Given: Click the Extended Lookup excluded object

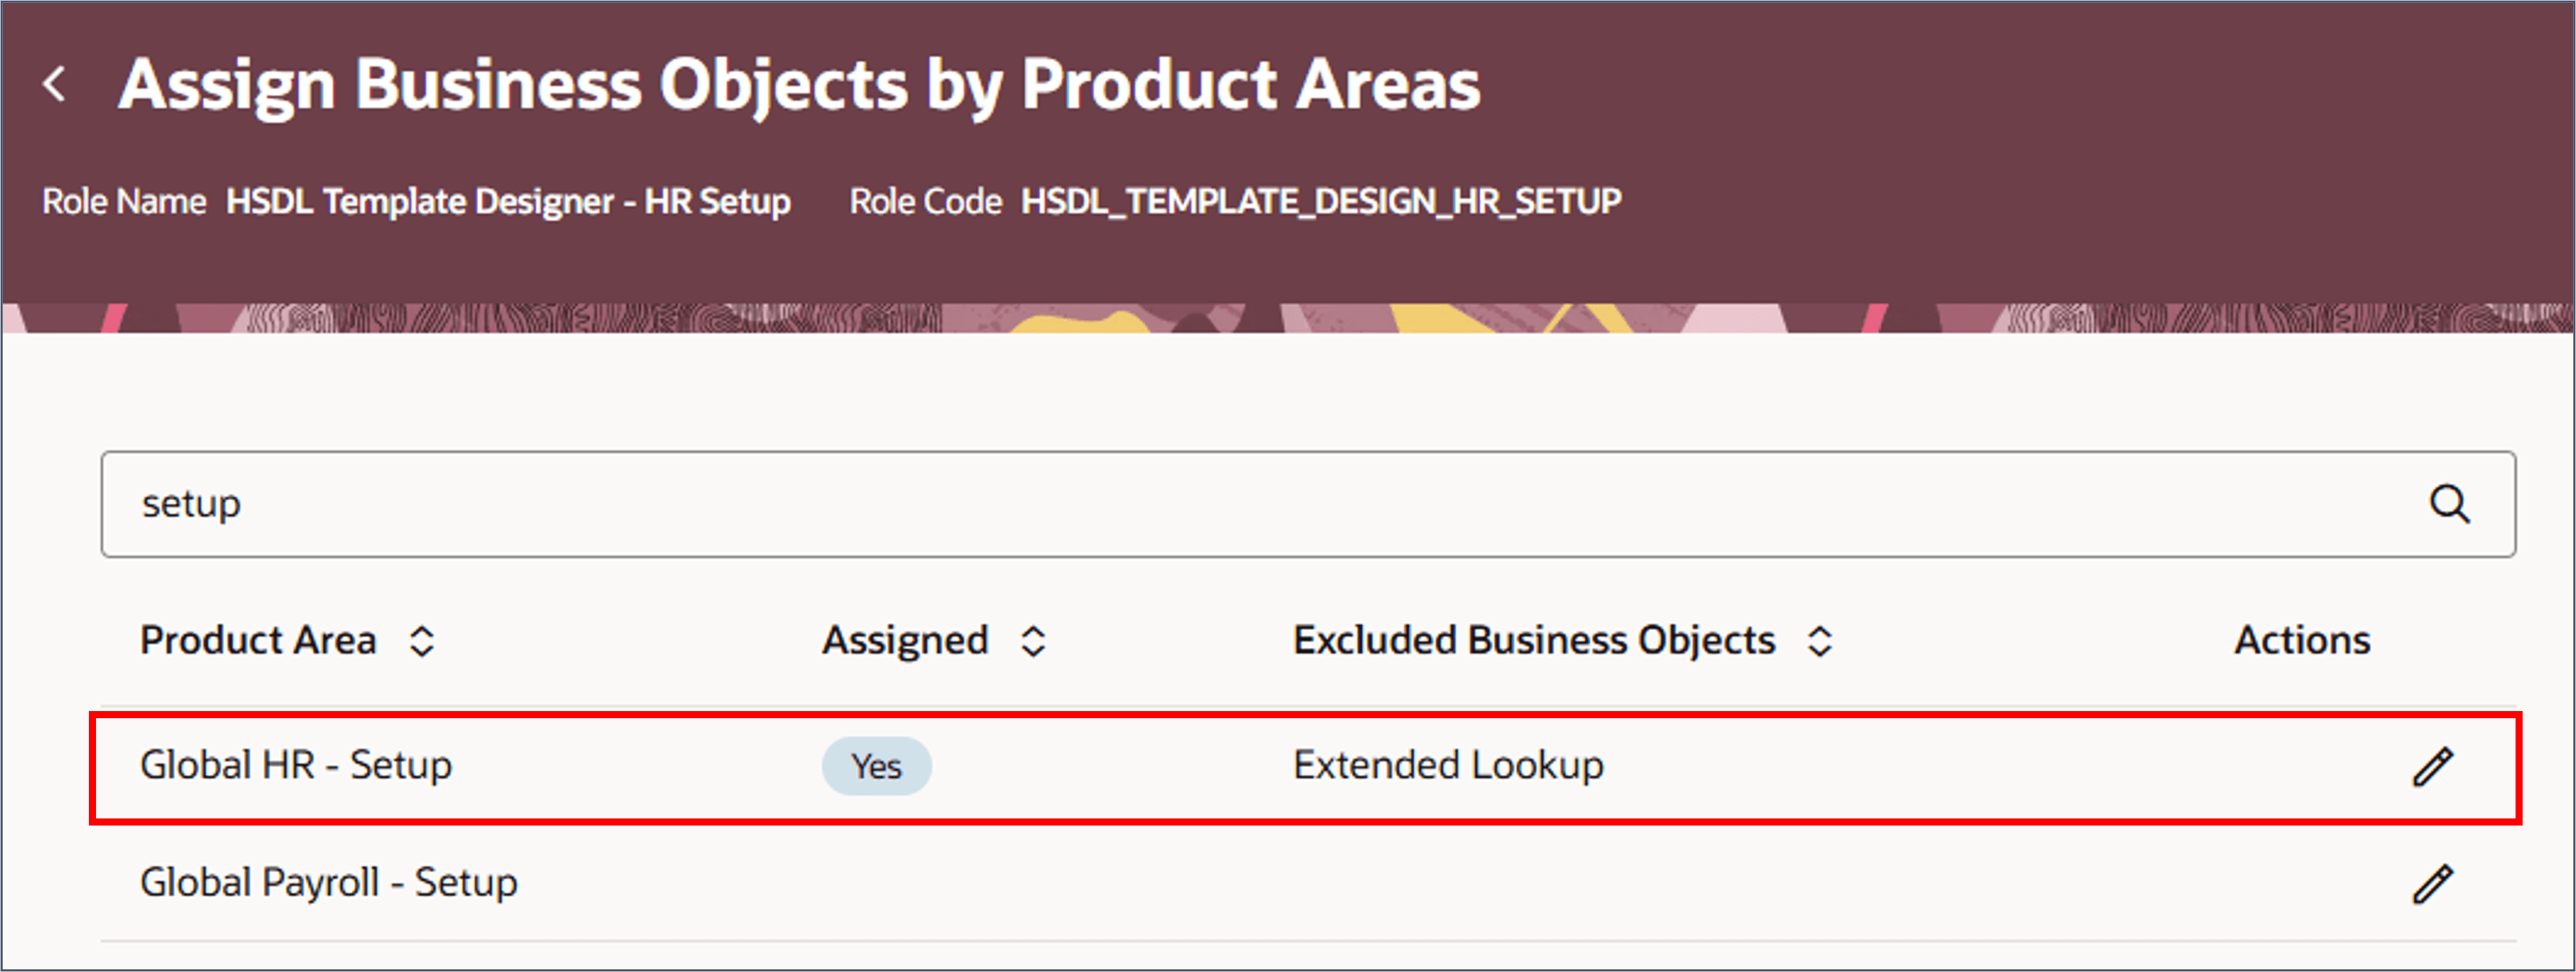Looking at the screenshot, I should (1448, 766).
